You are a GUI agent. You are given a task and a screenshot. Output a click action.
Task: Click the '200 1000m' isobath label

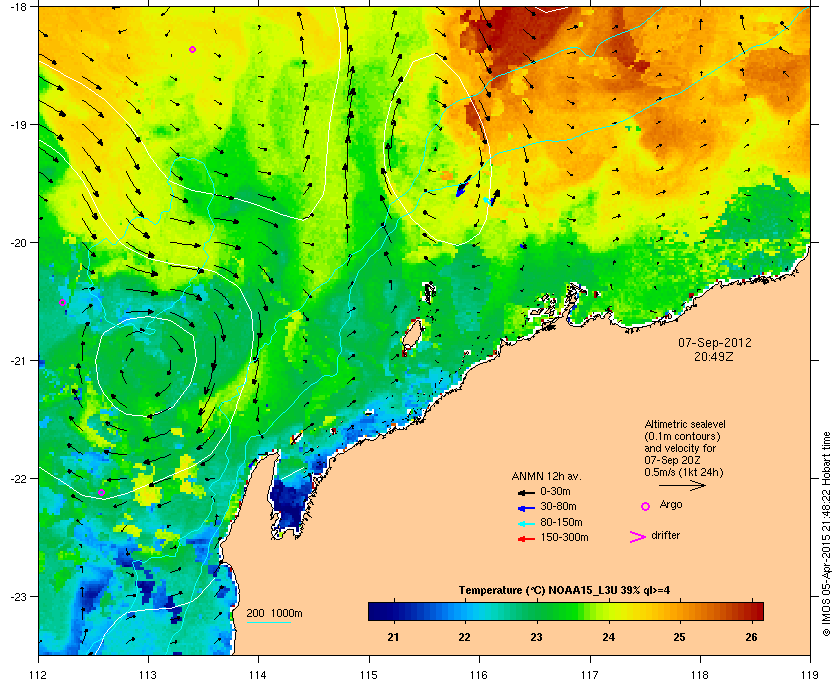tap(275, 614)
